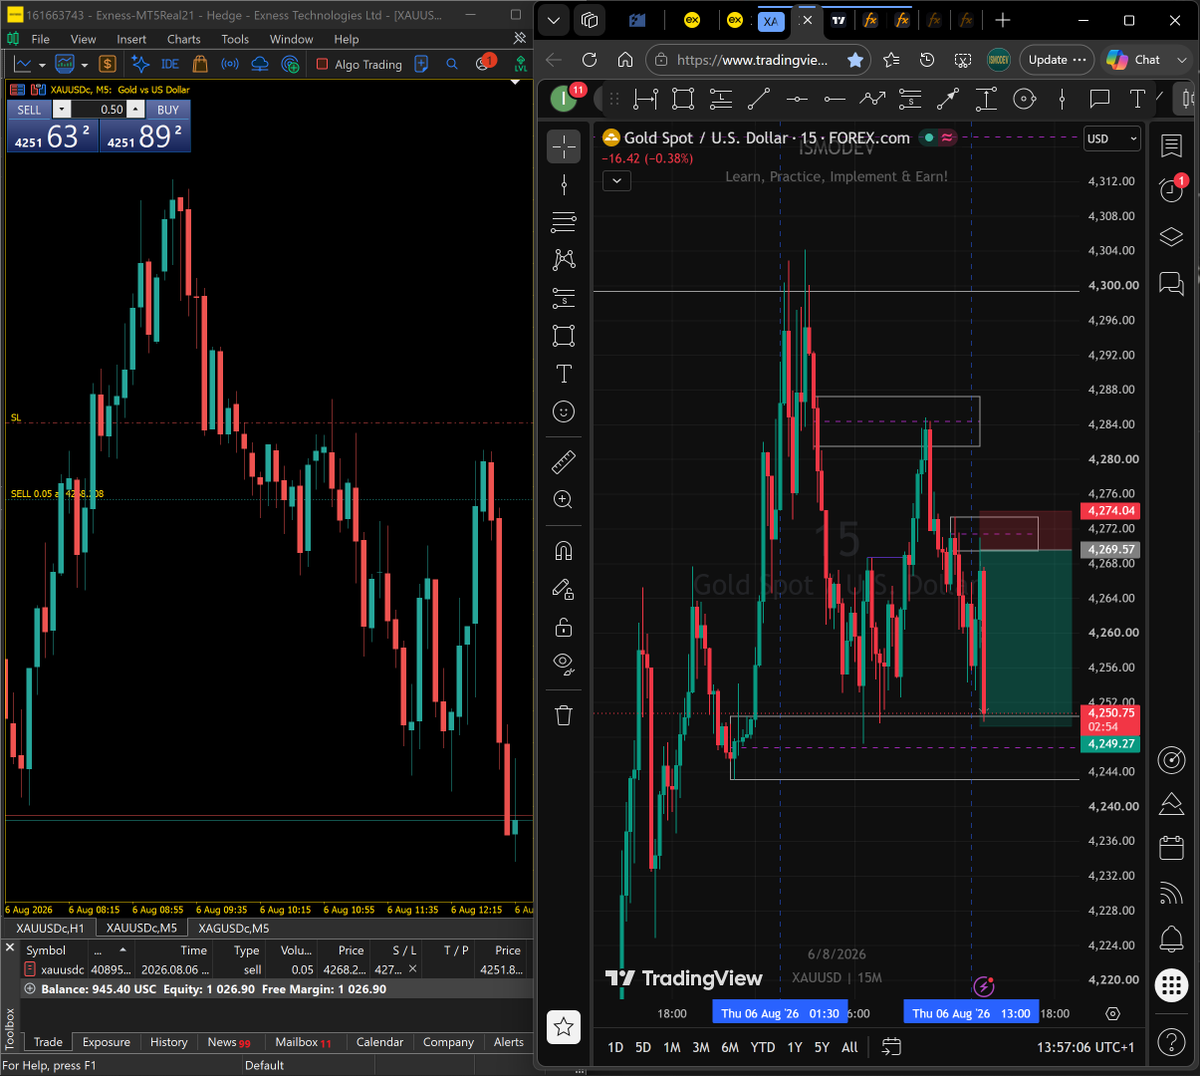Open the MetaTrader search magnifier
1200x1076 pixels.
tap(452, 64)
